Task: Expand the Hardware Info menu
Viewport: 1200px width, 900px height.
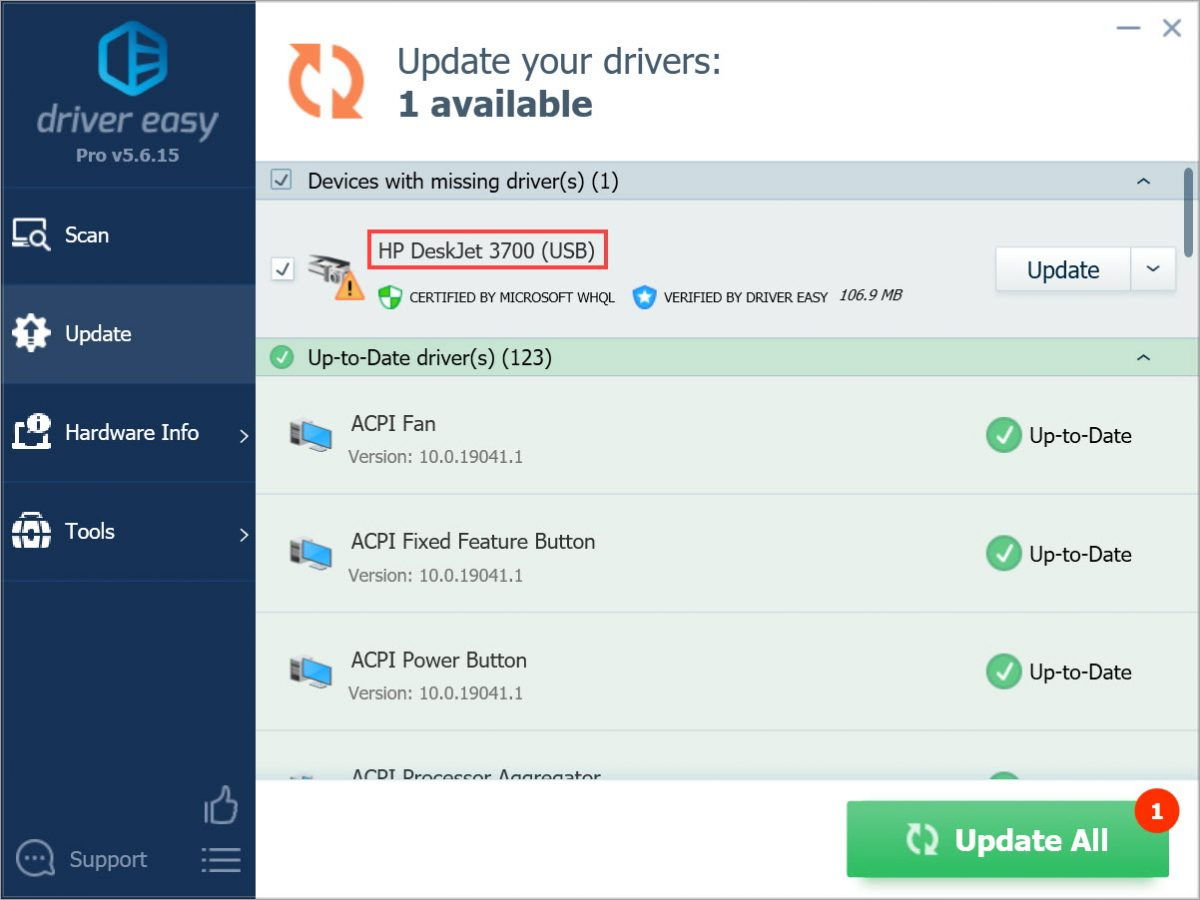Action: pos(131,433)
